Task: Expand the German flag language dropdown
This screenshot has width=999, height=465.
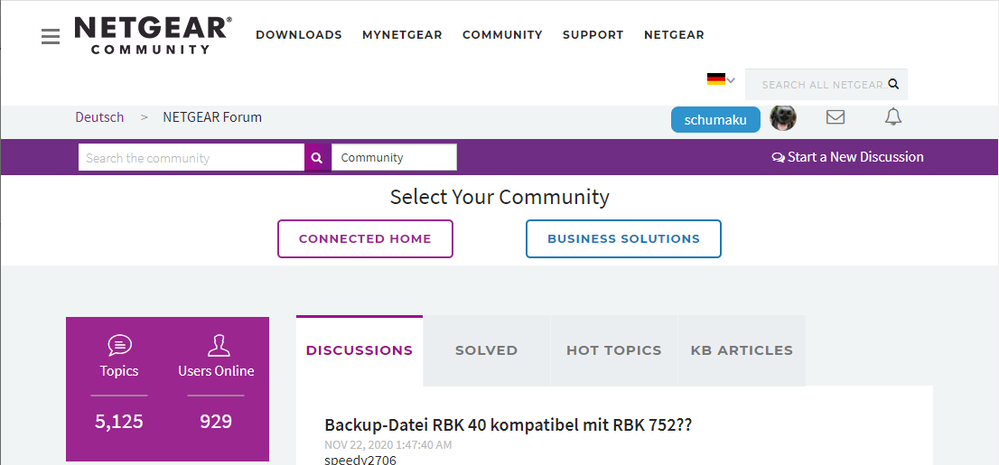Action: click(720, 80)
